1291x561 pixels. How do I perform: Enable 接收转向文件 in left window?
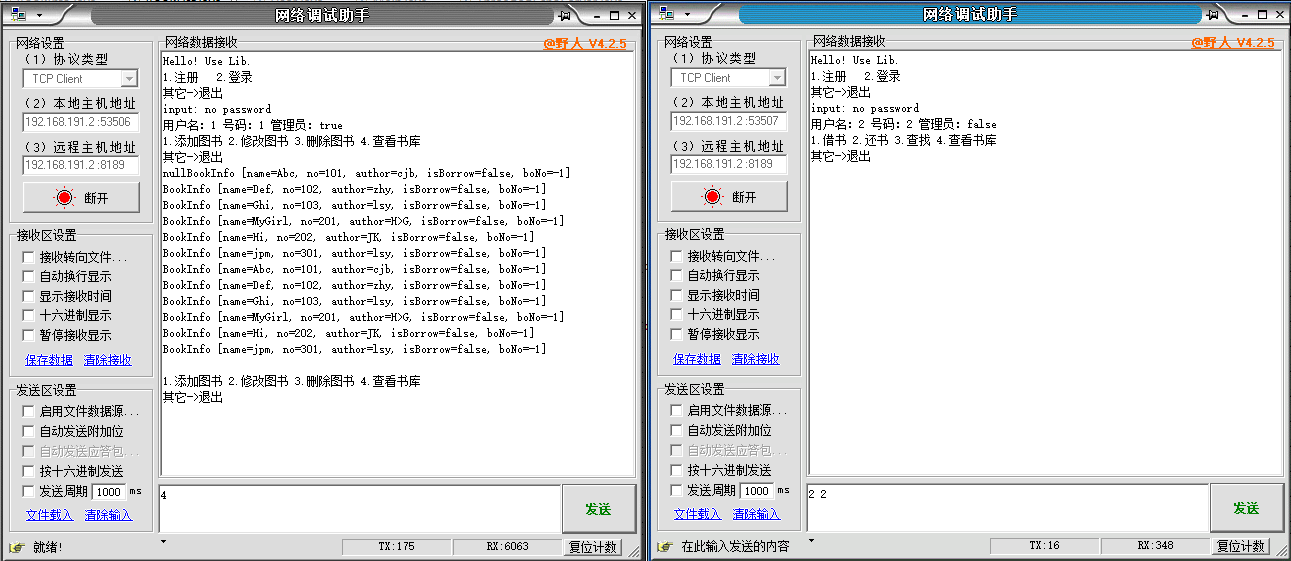[28, 257]
